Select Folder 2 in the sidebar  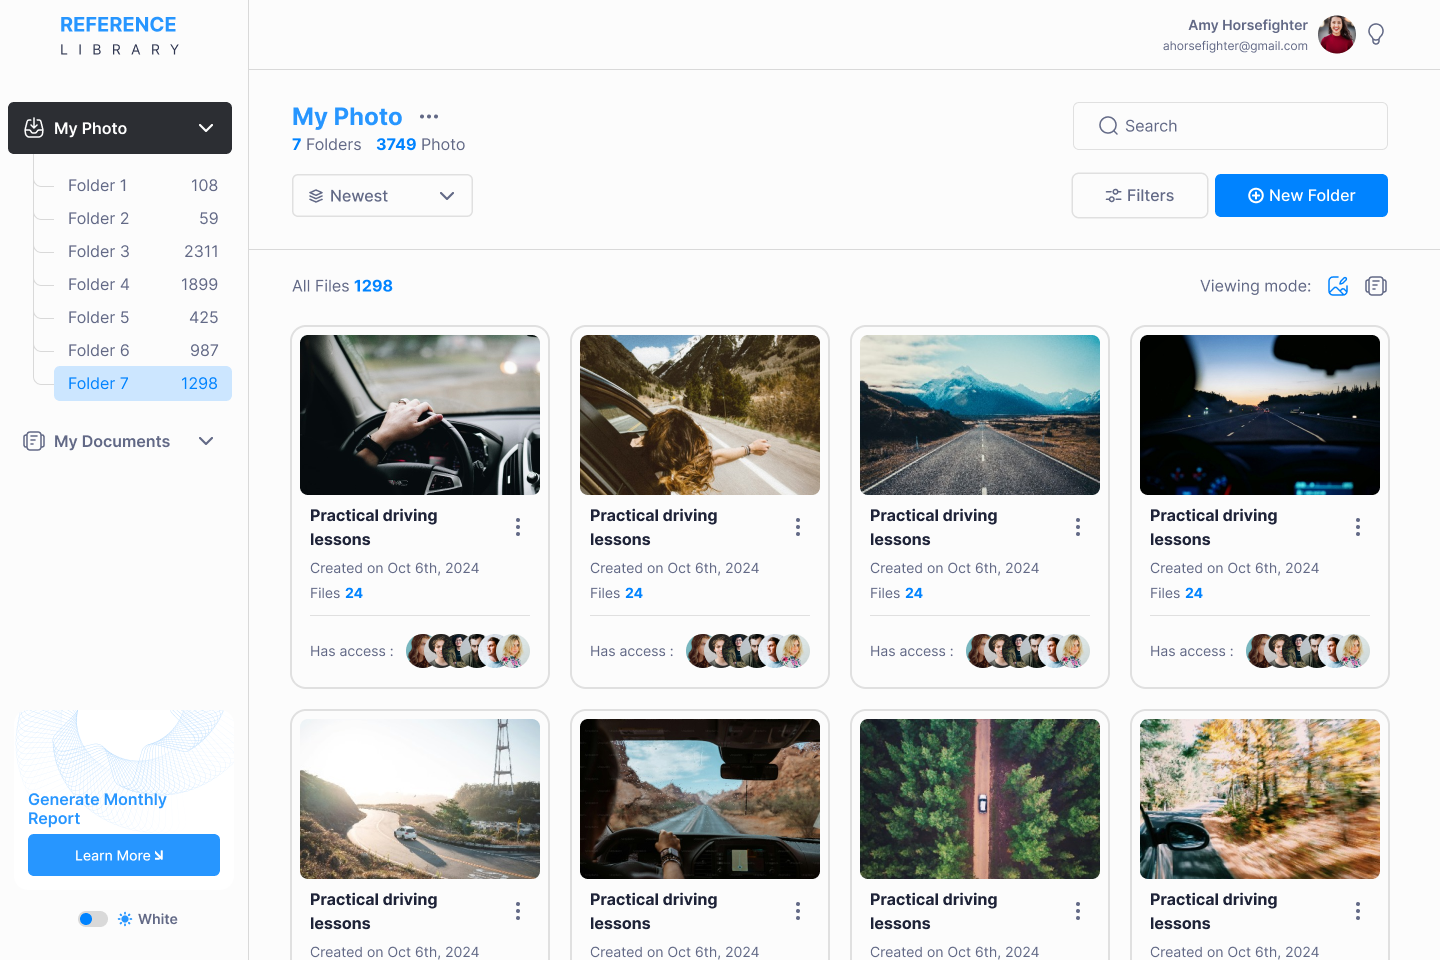(143, 218)
